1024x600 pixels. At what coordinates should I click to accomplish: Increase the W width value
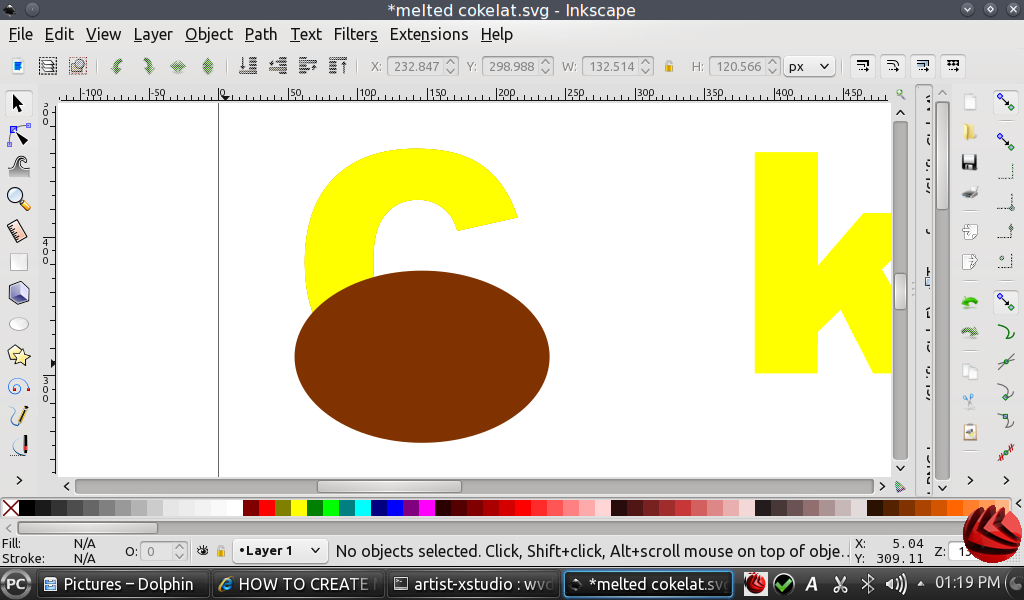pyautogui.click(x=646, y=62)
